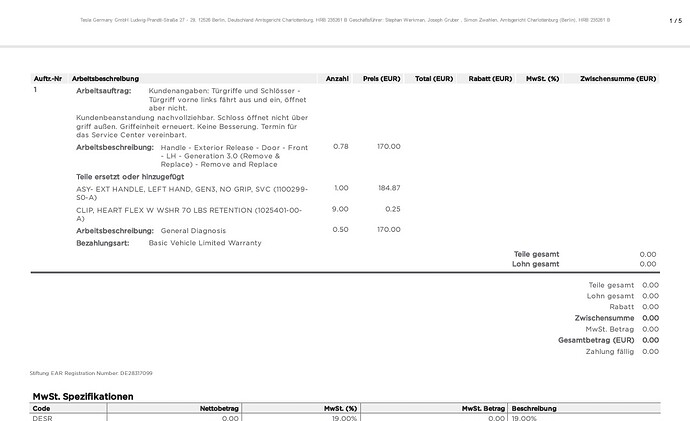
Task: Click the "Nettobetrag" column header
Action: (x=219, y=409)
